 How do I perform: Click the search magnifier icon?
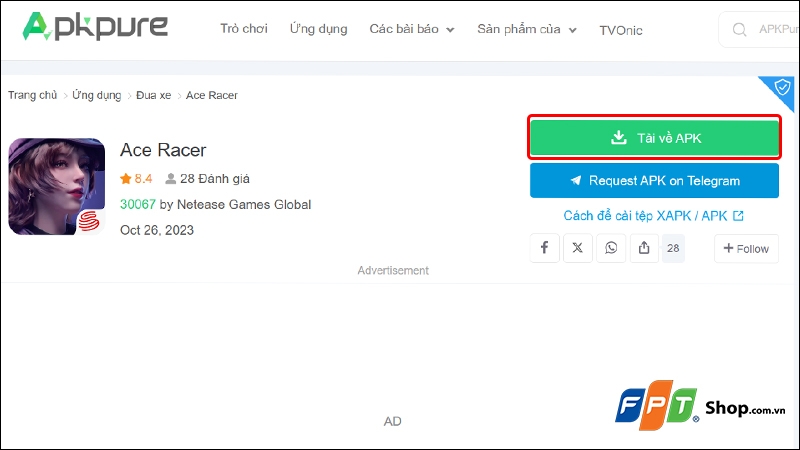[x=739, y=30]
